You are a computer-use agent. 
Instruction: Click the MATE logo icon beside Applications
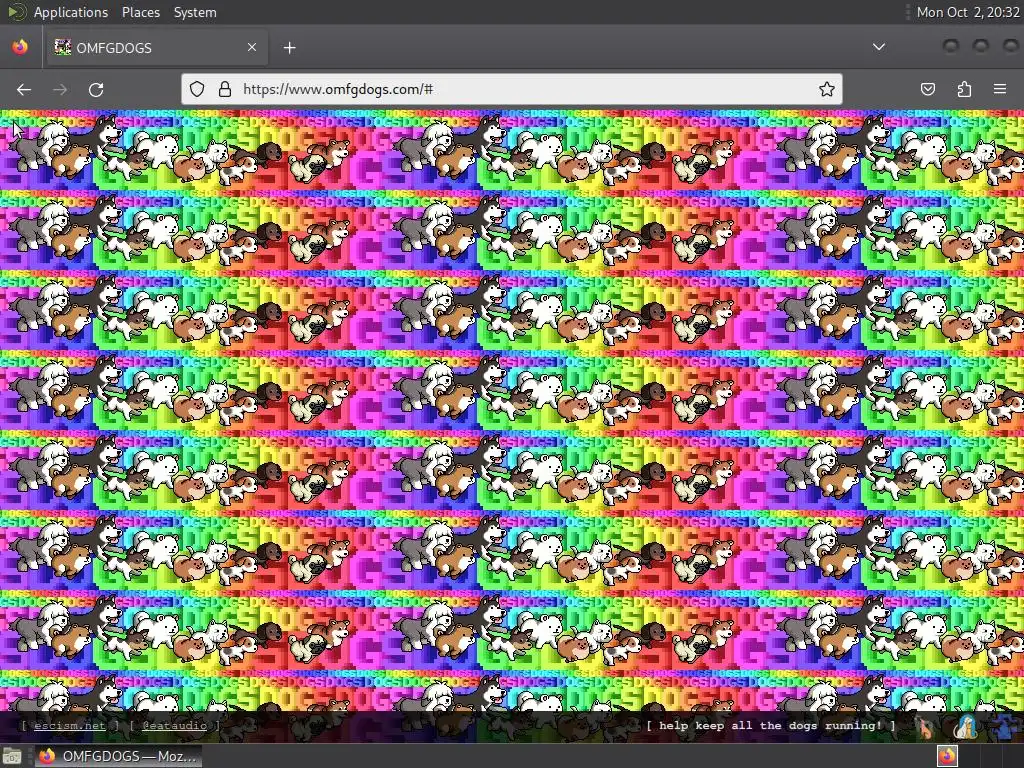pos(16,12)
